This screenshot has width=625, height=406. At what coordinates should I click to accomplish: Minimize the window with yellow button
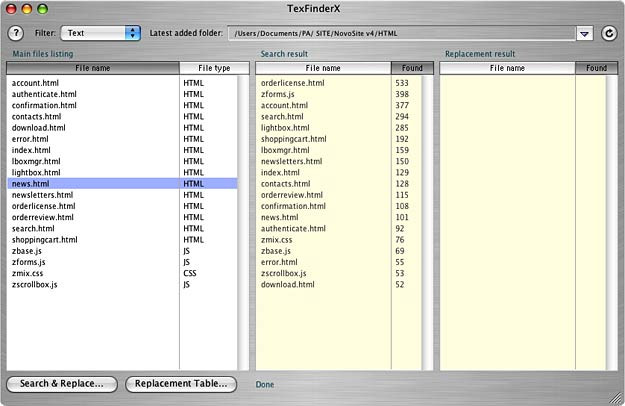(27, 9)
